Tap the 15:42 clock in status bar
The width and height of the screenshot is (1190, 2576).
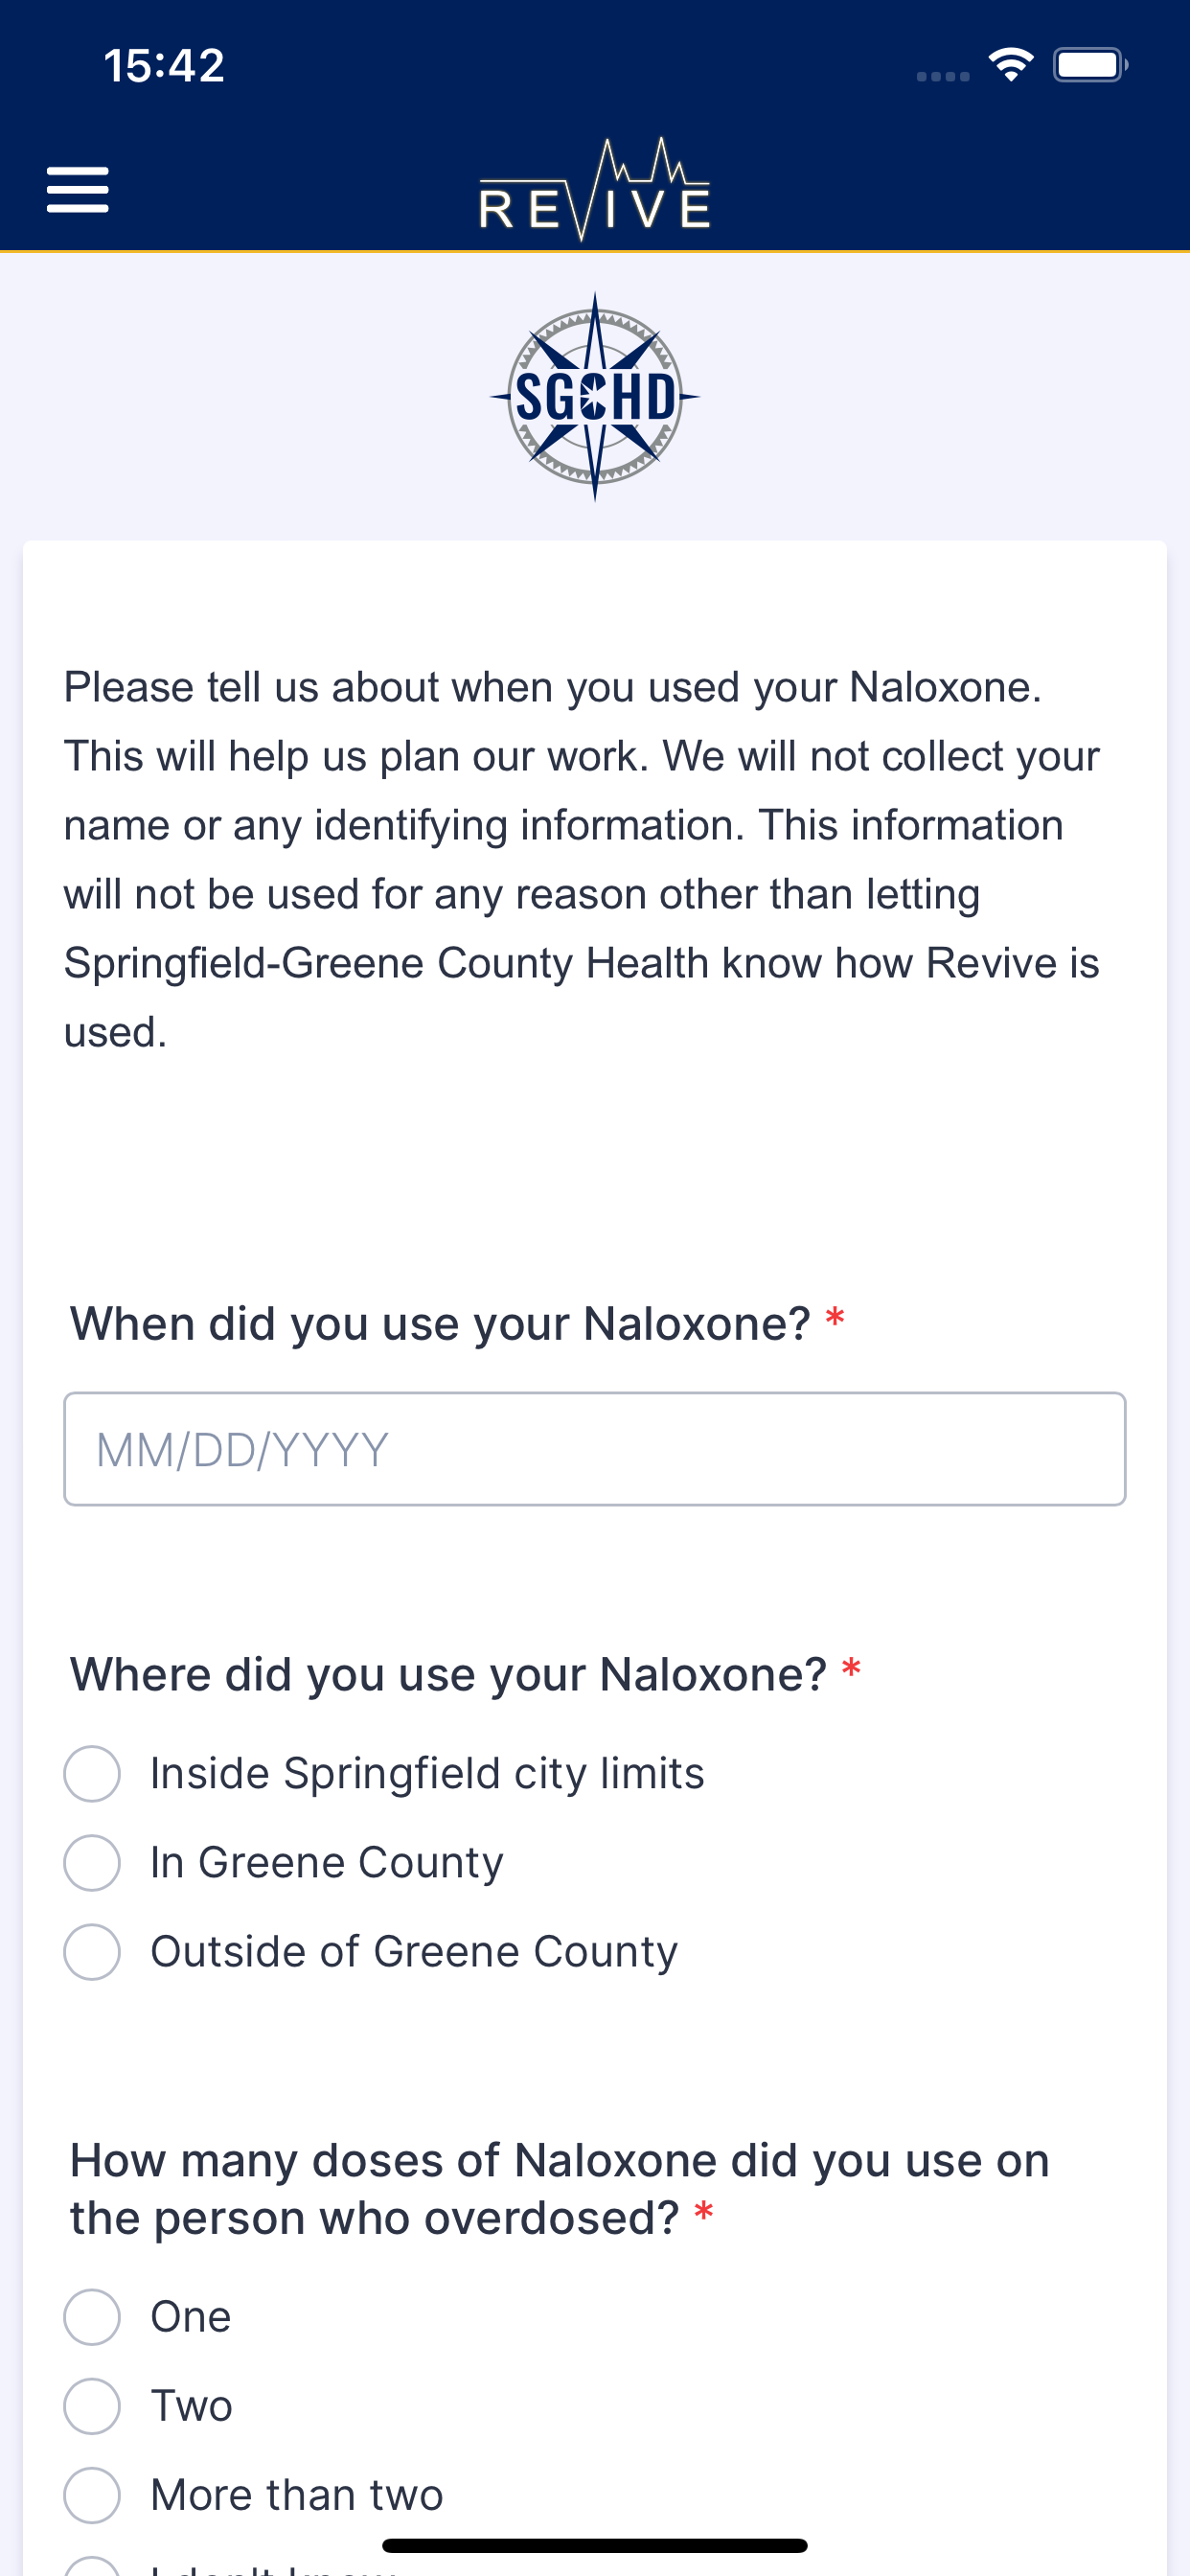pyautogui.click(x=164, y=65)
